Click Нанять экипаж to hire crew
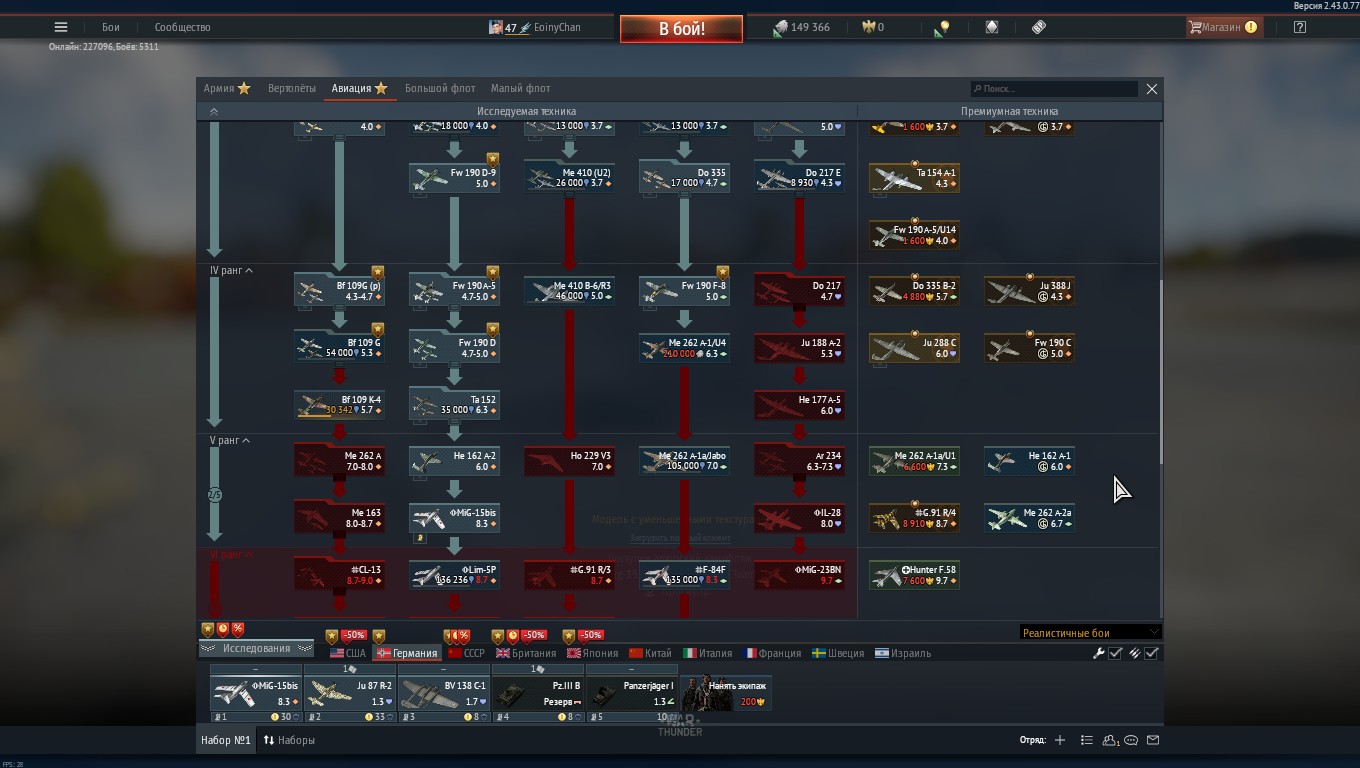1360x768 pixels. click(x=727, y=692)
